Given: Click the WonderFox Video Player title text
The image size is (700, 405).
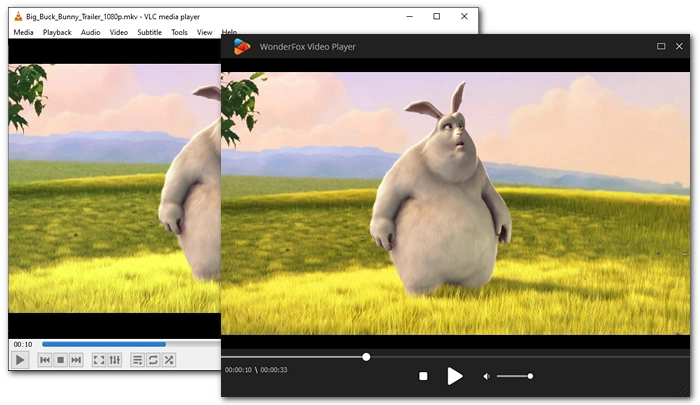Looking at the screenshot, I should coord(308,46).
